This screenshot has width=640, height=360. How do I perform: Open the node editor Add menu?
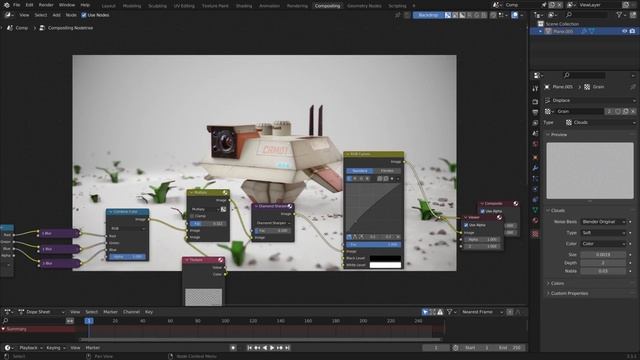point(56,15)
